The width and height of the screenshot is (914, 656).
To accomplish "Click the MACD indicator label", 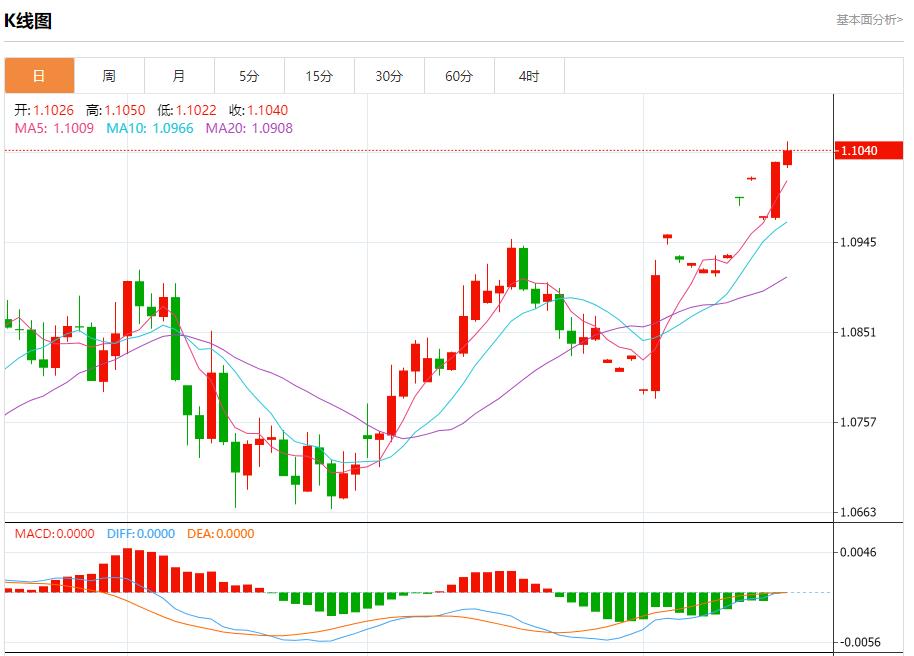I will pyautogui.click(x=54, y=534).
